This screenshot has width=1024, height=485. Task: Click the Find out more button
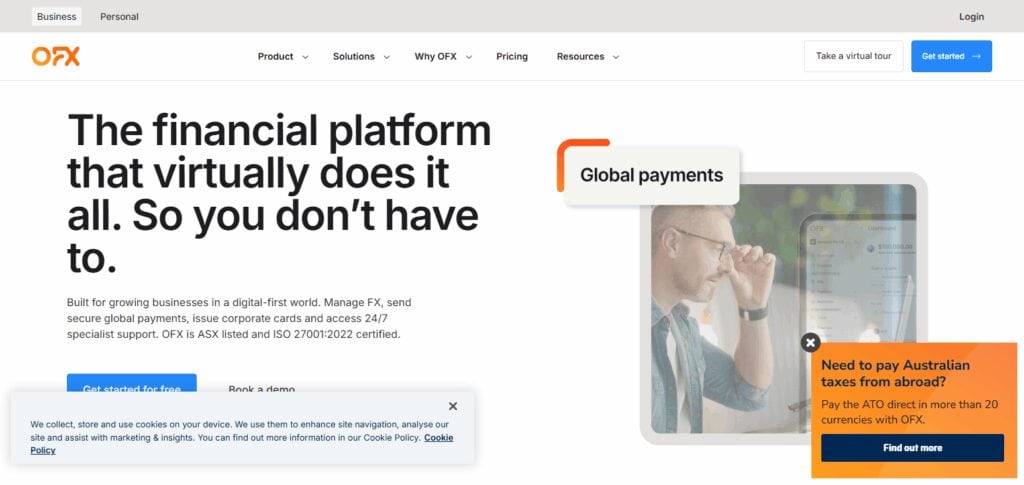[912, 448]
